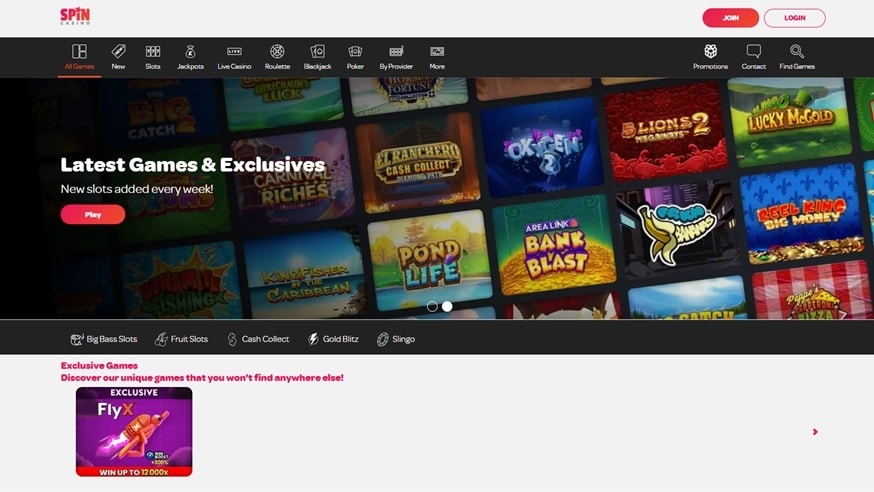
Task: Click the Gold Blitz label
Action: pos(341,339)
